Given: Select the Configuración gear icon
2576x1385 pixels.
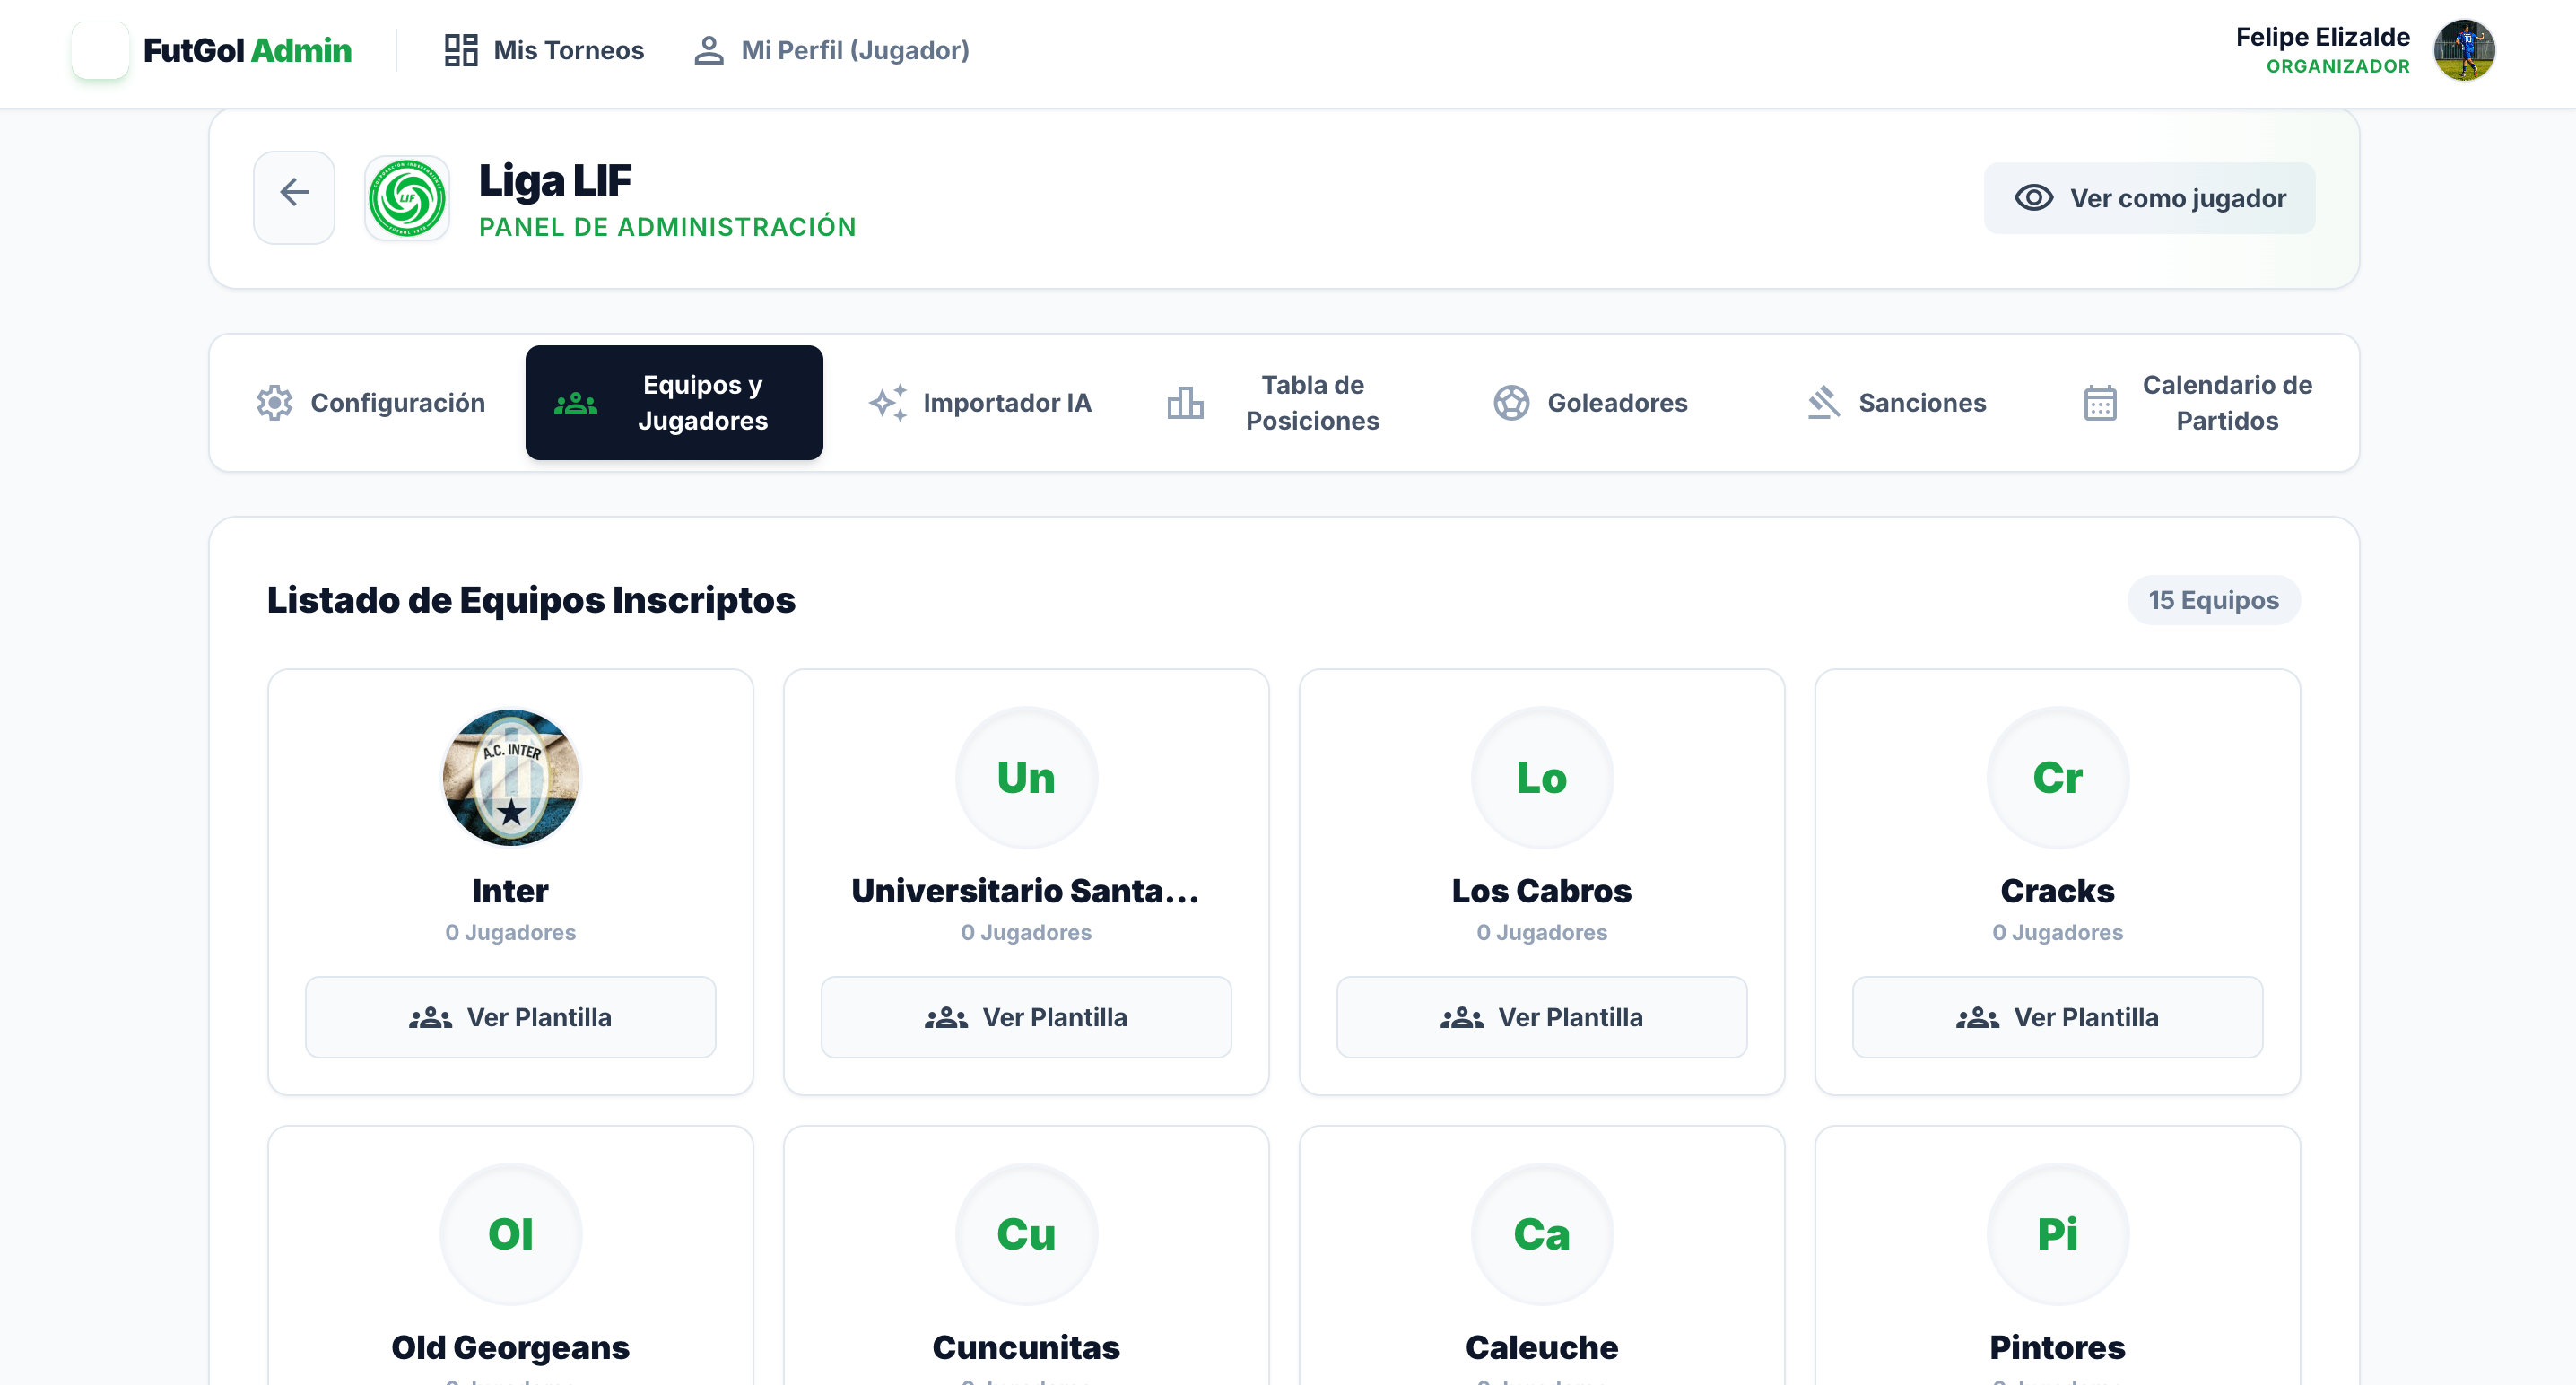Looking at the screenshot, I should (271, 402).
